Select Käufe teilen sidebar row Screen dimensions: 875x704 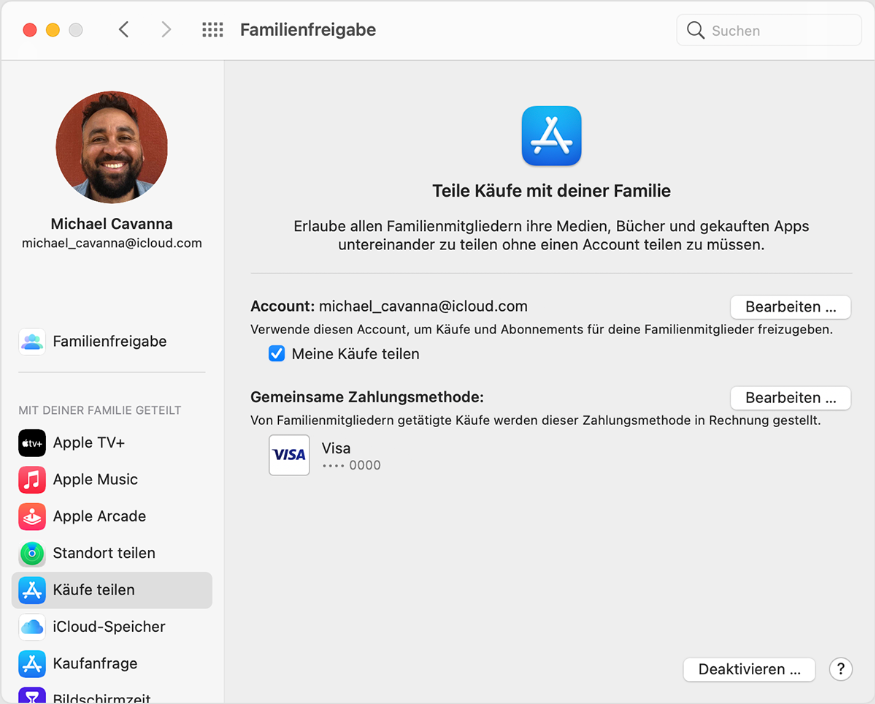pyautogui.click(x=112, y=590)
